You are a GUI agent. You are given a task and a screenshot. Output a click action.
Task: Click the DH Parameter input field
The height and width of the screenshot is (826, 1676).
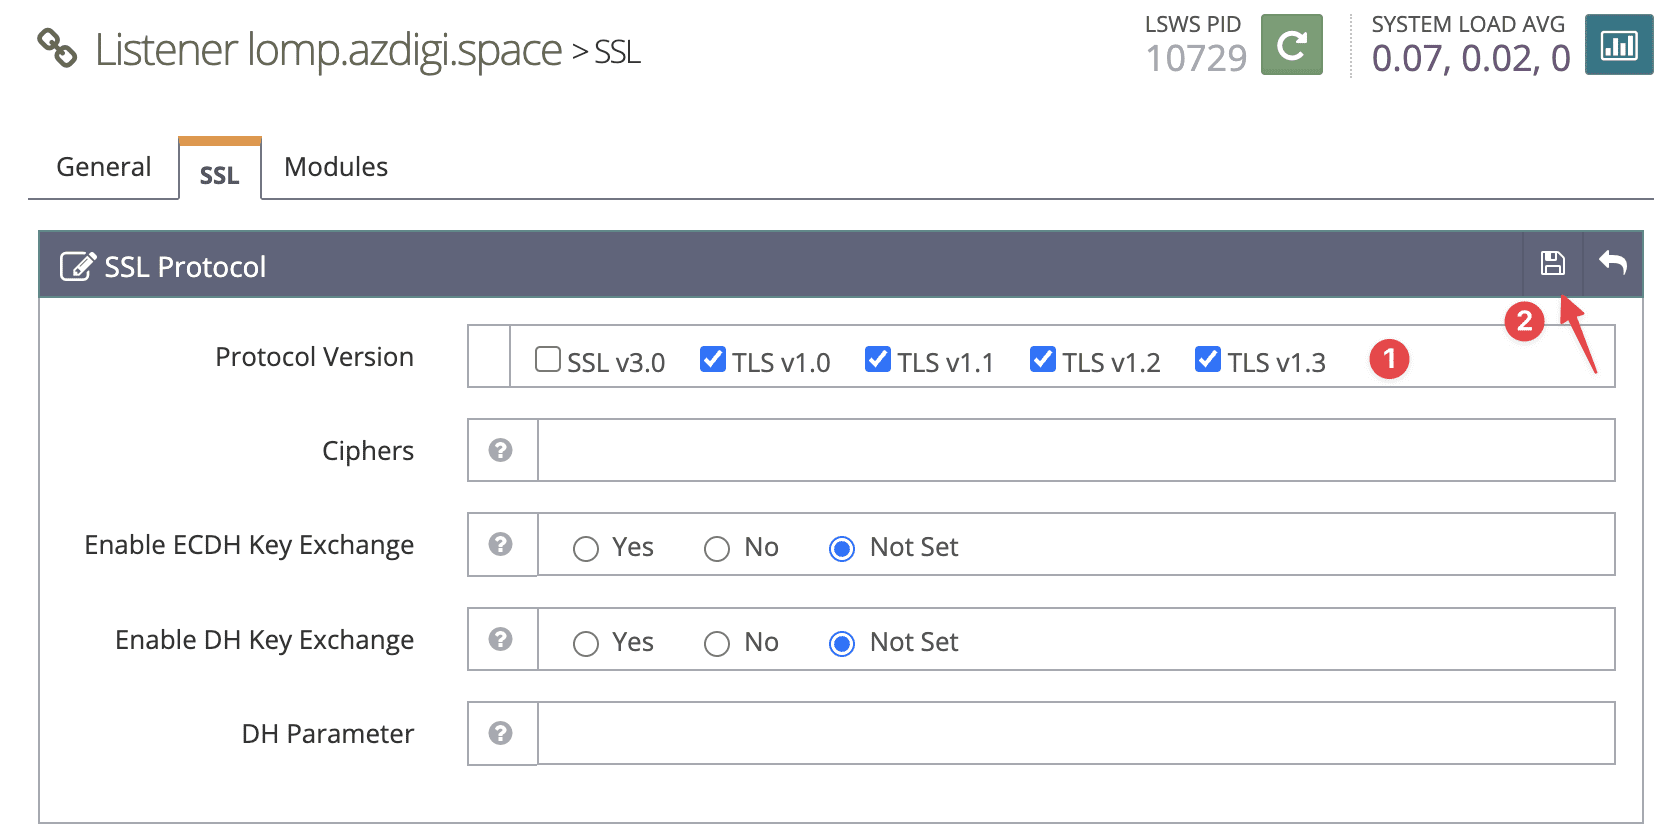tap(1075, 733)
